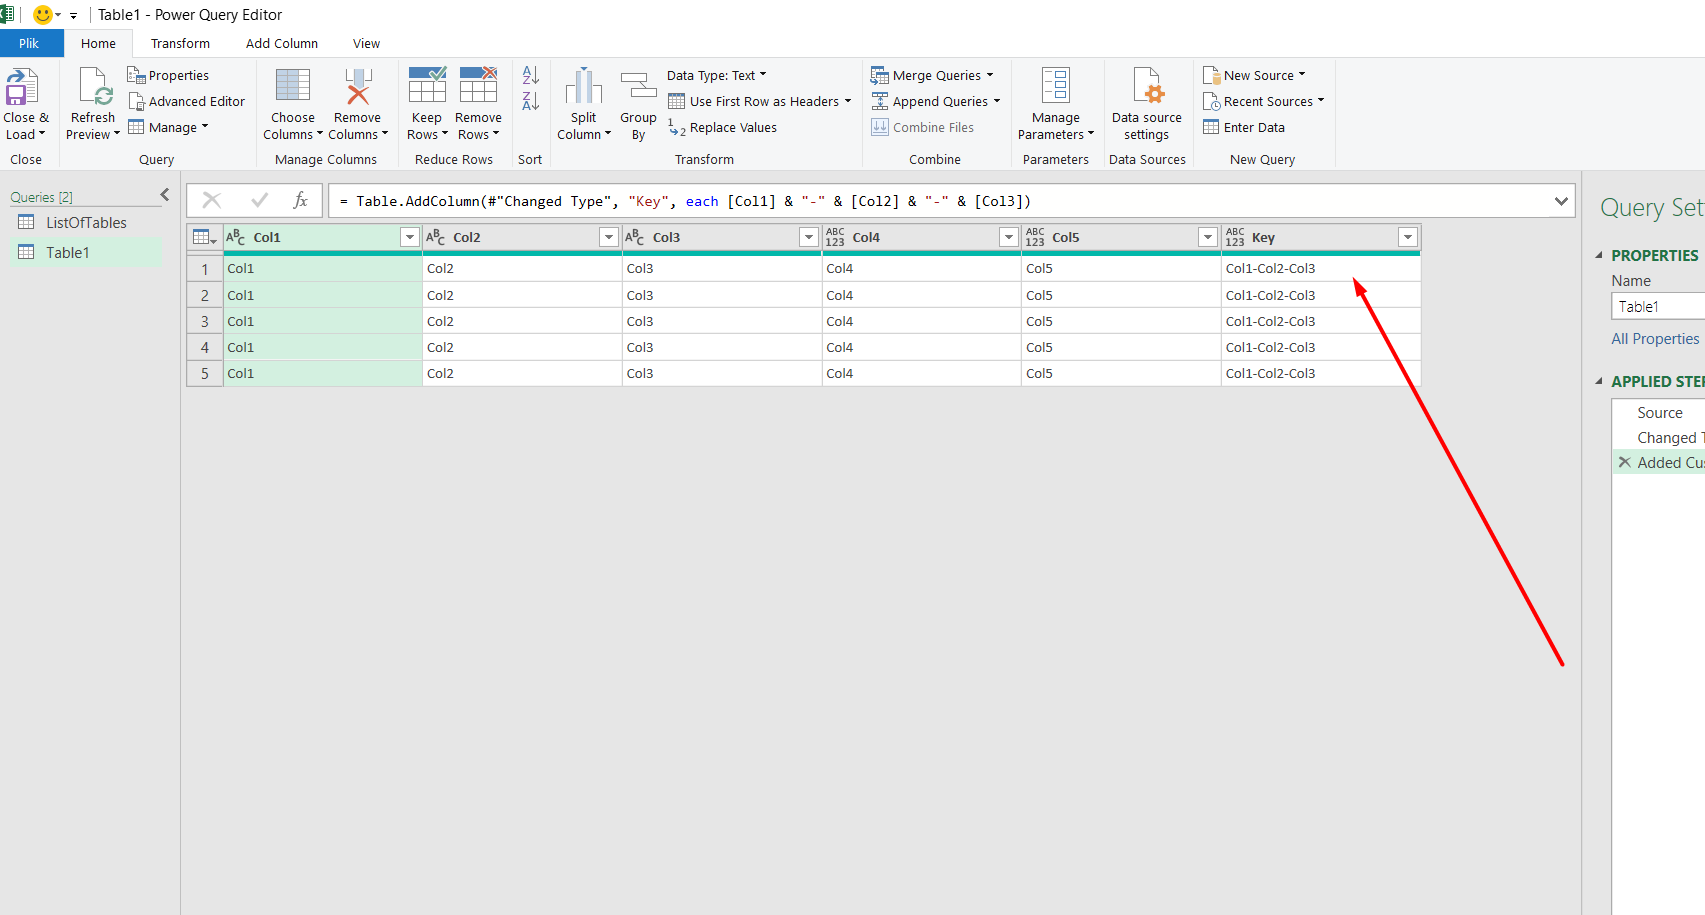Image resolution: width=1705 pixels, height=915 pixels.
Task: Open Data source settings
Action: [x=1147, y=105]
